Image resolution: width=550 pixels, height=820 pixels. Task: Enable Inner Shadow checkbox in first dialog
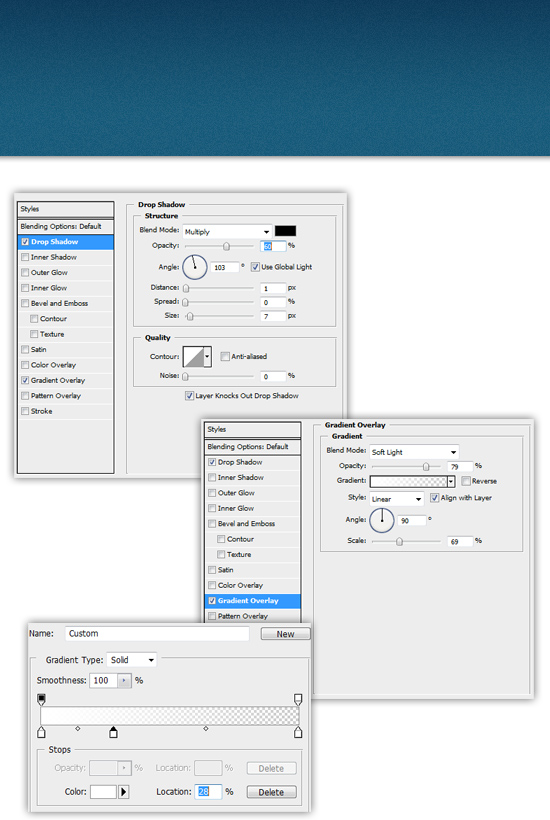[x=25, y=257]
